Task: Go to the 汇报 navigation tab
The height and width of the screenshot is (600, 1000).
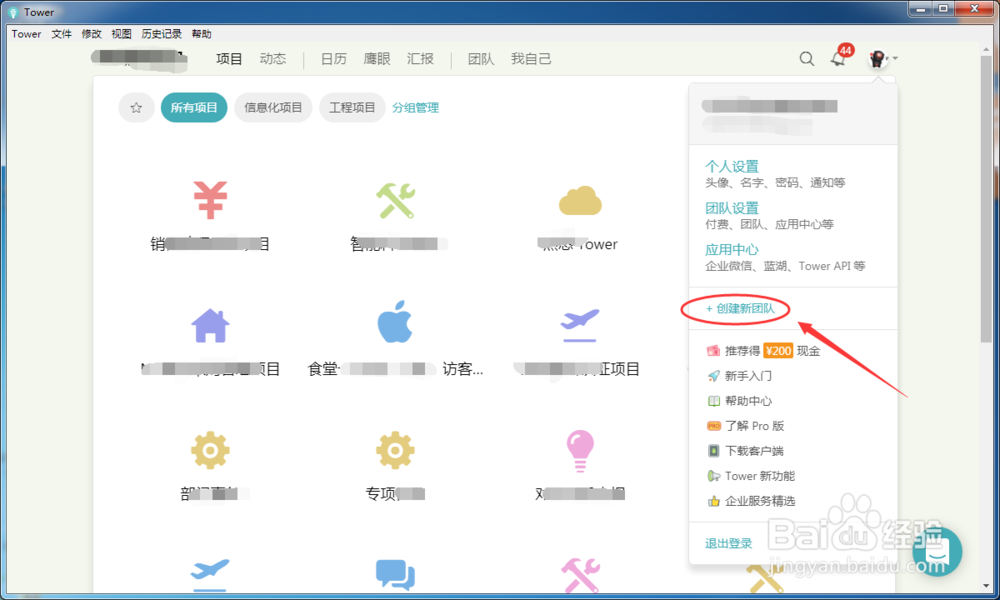Action: click(420, 59)
